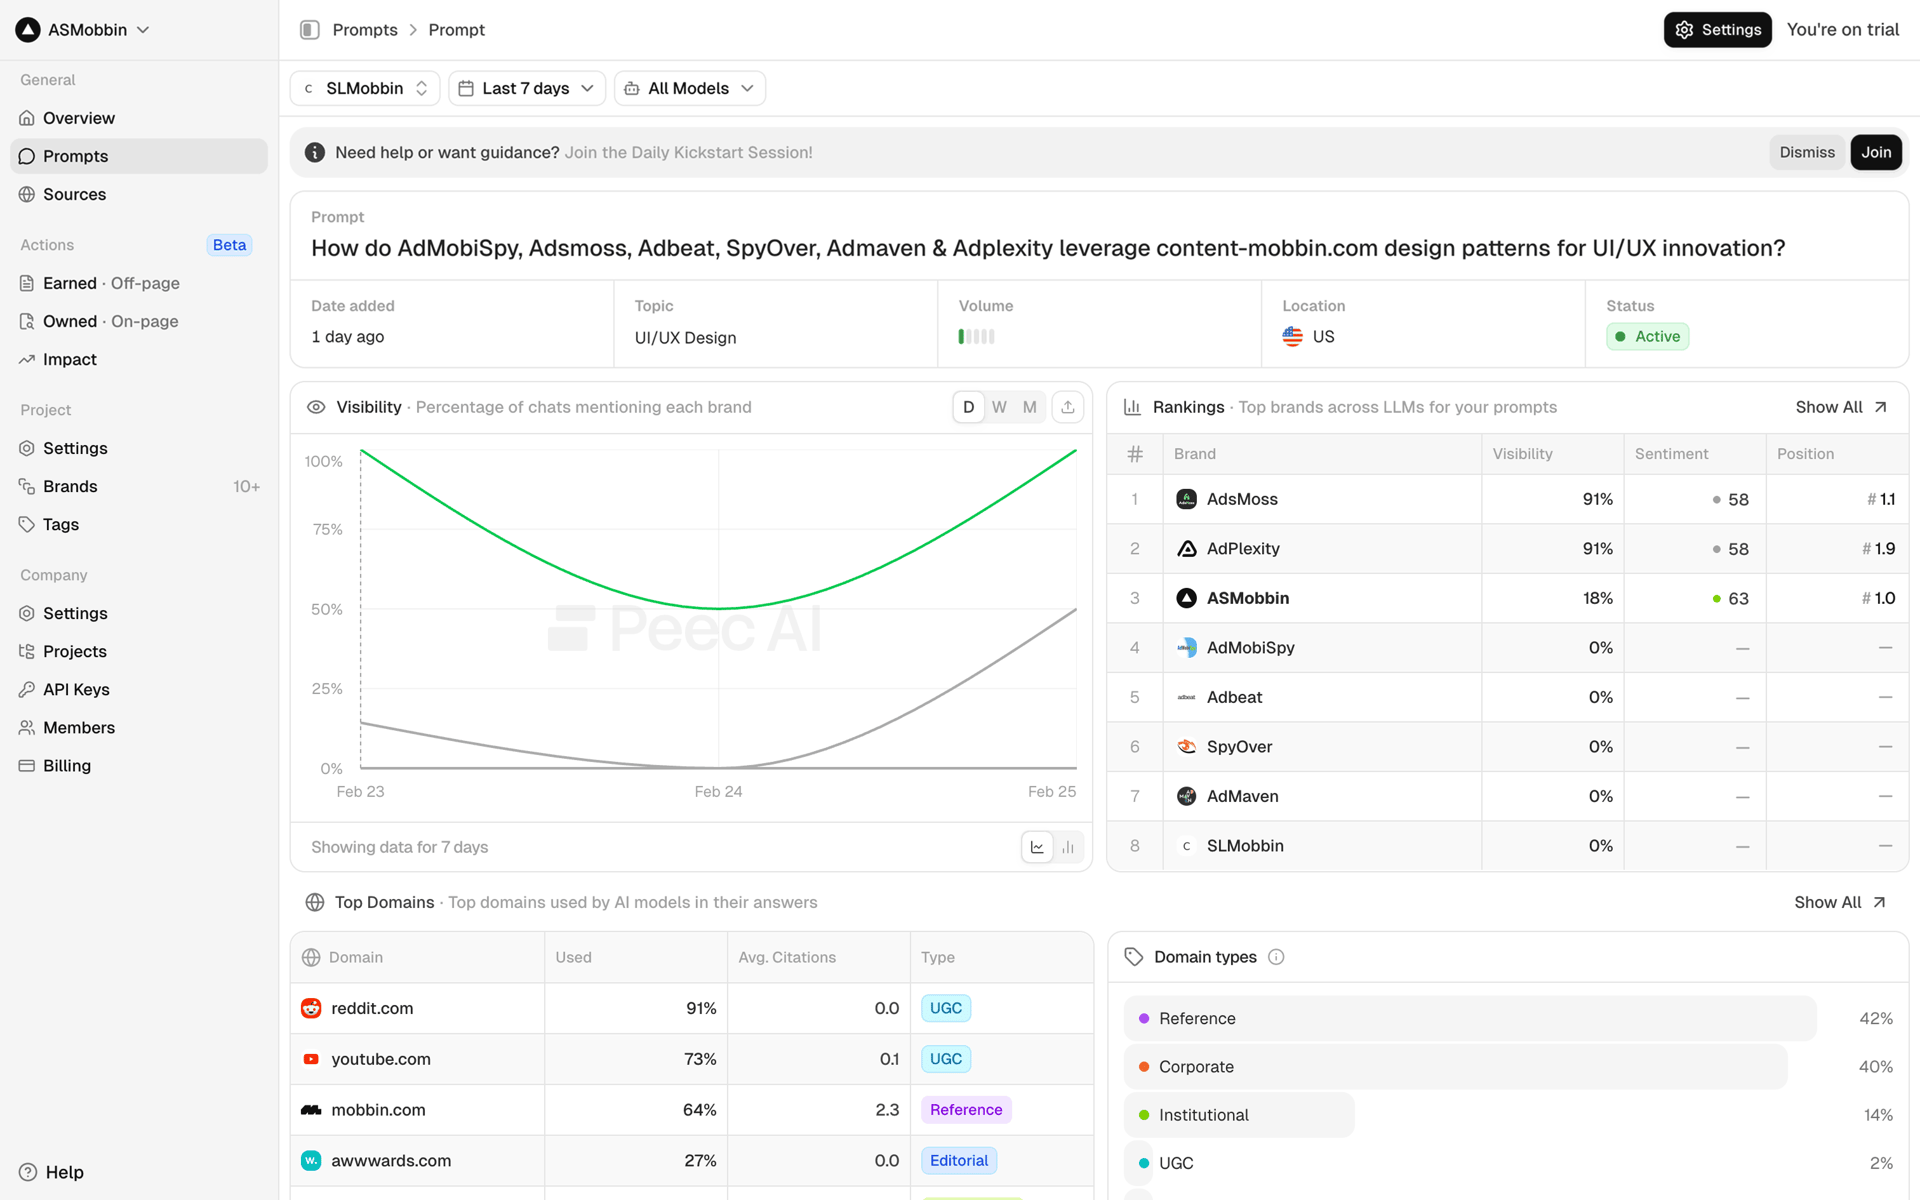Click the Reference domain type bar
Image resolution: width=1920 pixels, height=1200 pixels.
(1470, 1018)
